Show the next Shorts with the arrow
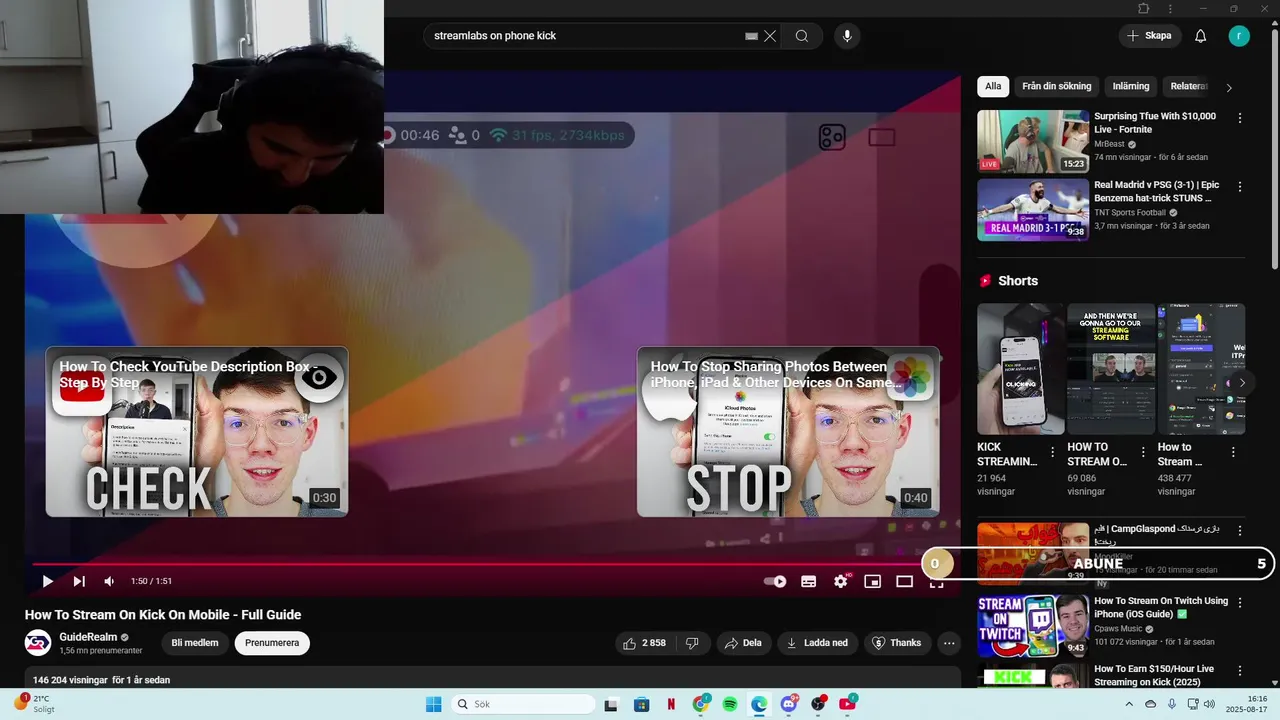 [x=1242, y=383]
